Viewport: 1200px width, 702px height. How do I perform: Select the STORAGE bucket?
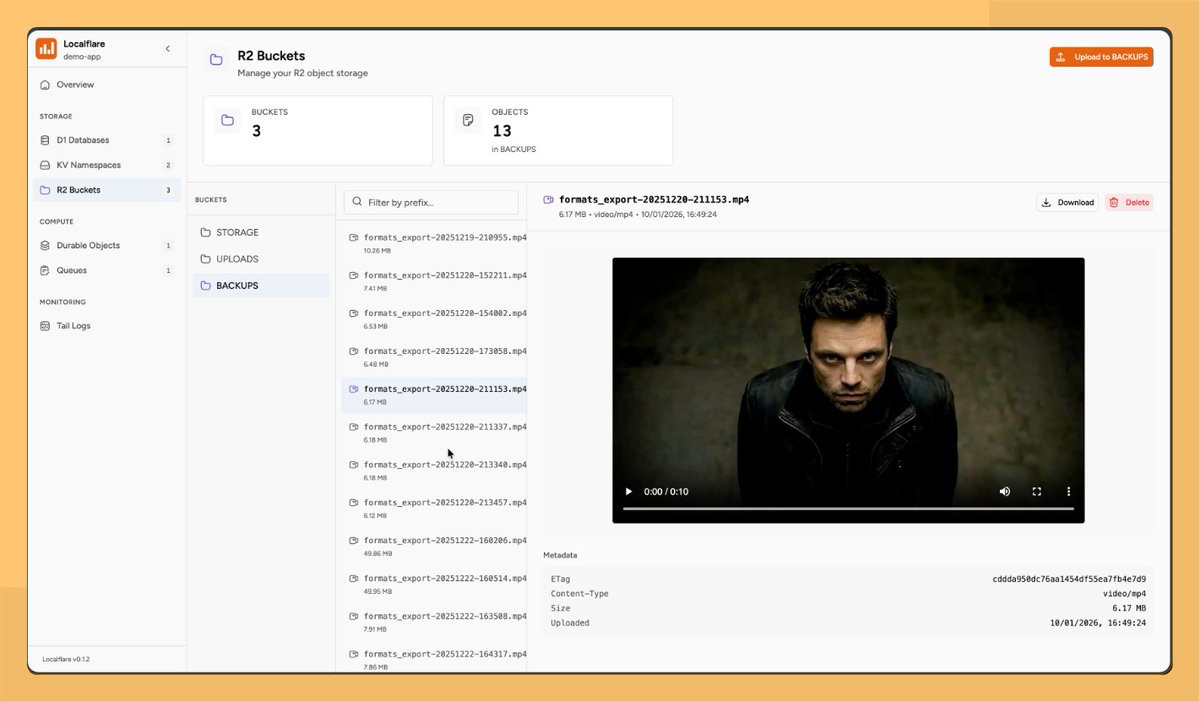pos(260,232)
